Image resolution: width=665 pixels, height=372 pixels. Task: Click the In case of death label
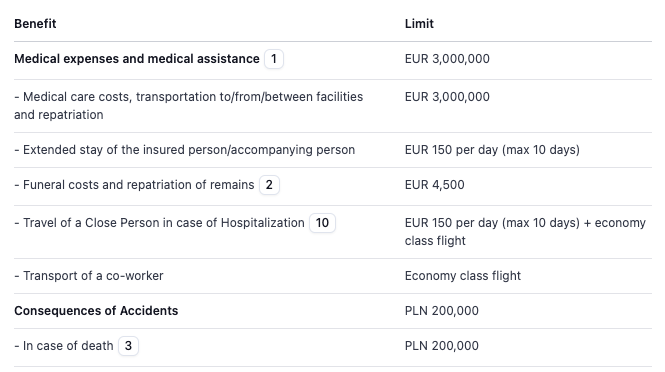point(64,346)
